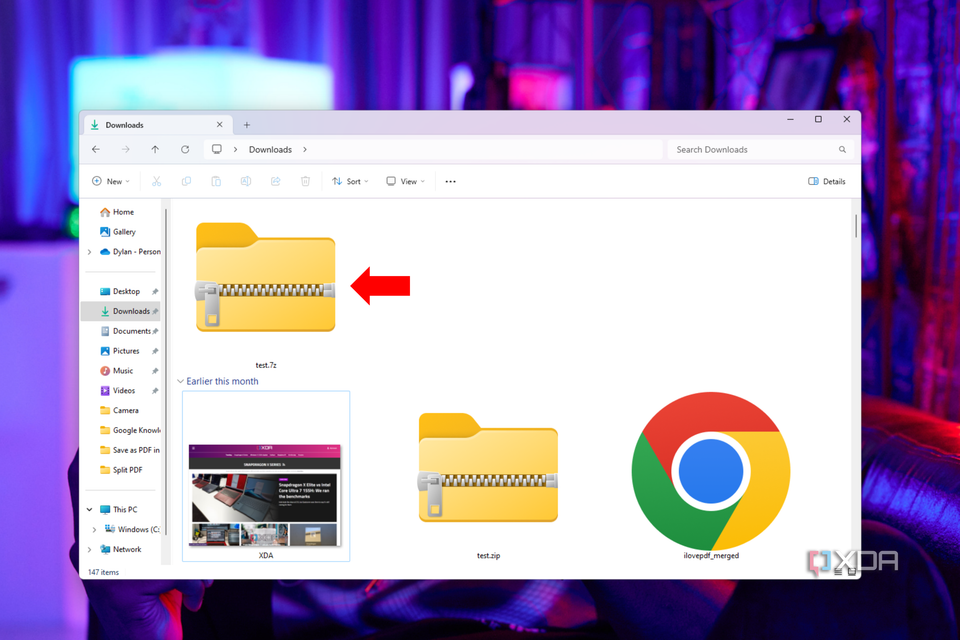Open the View options dropdown

pos(404,181)
